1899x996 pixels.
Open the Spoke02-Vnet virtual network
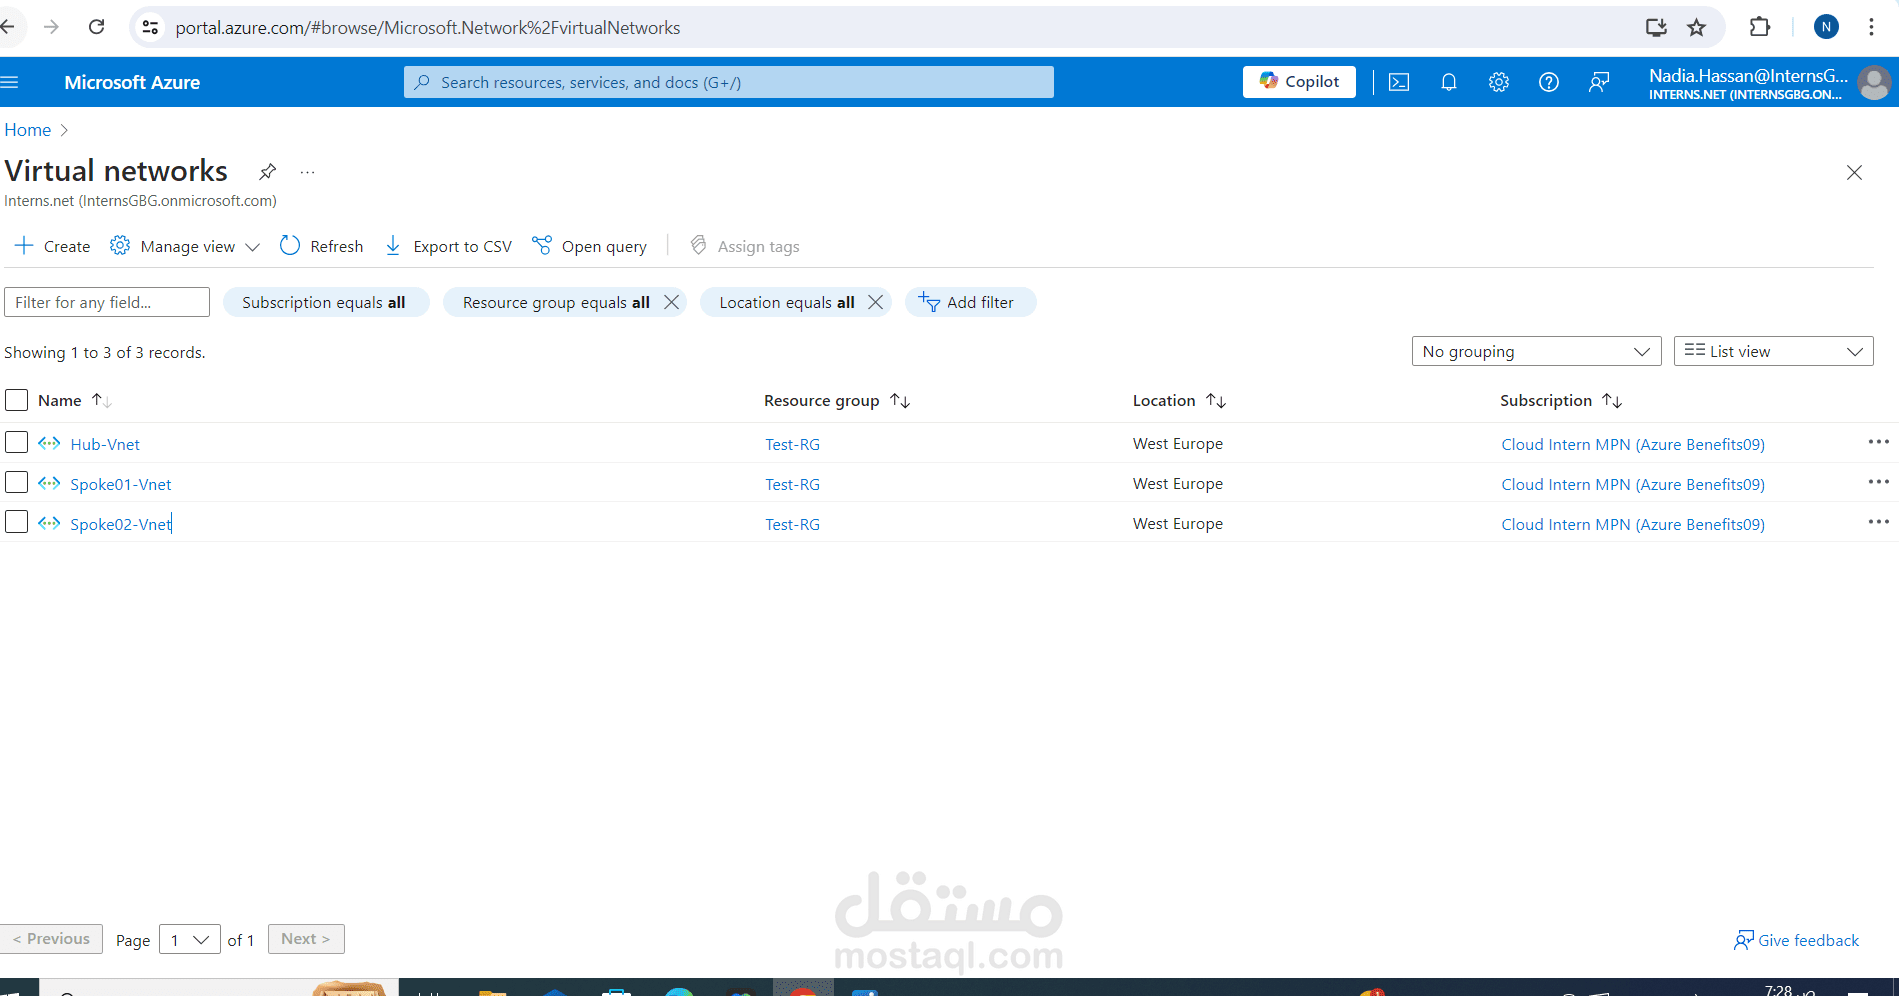(x=121, y=524)
